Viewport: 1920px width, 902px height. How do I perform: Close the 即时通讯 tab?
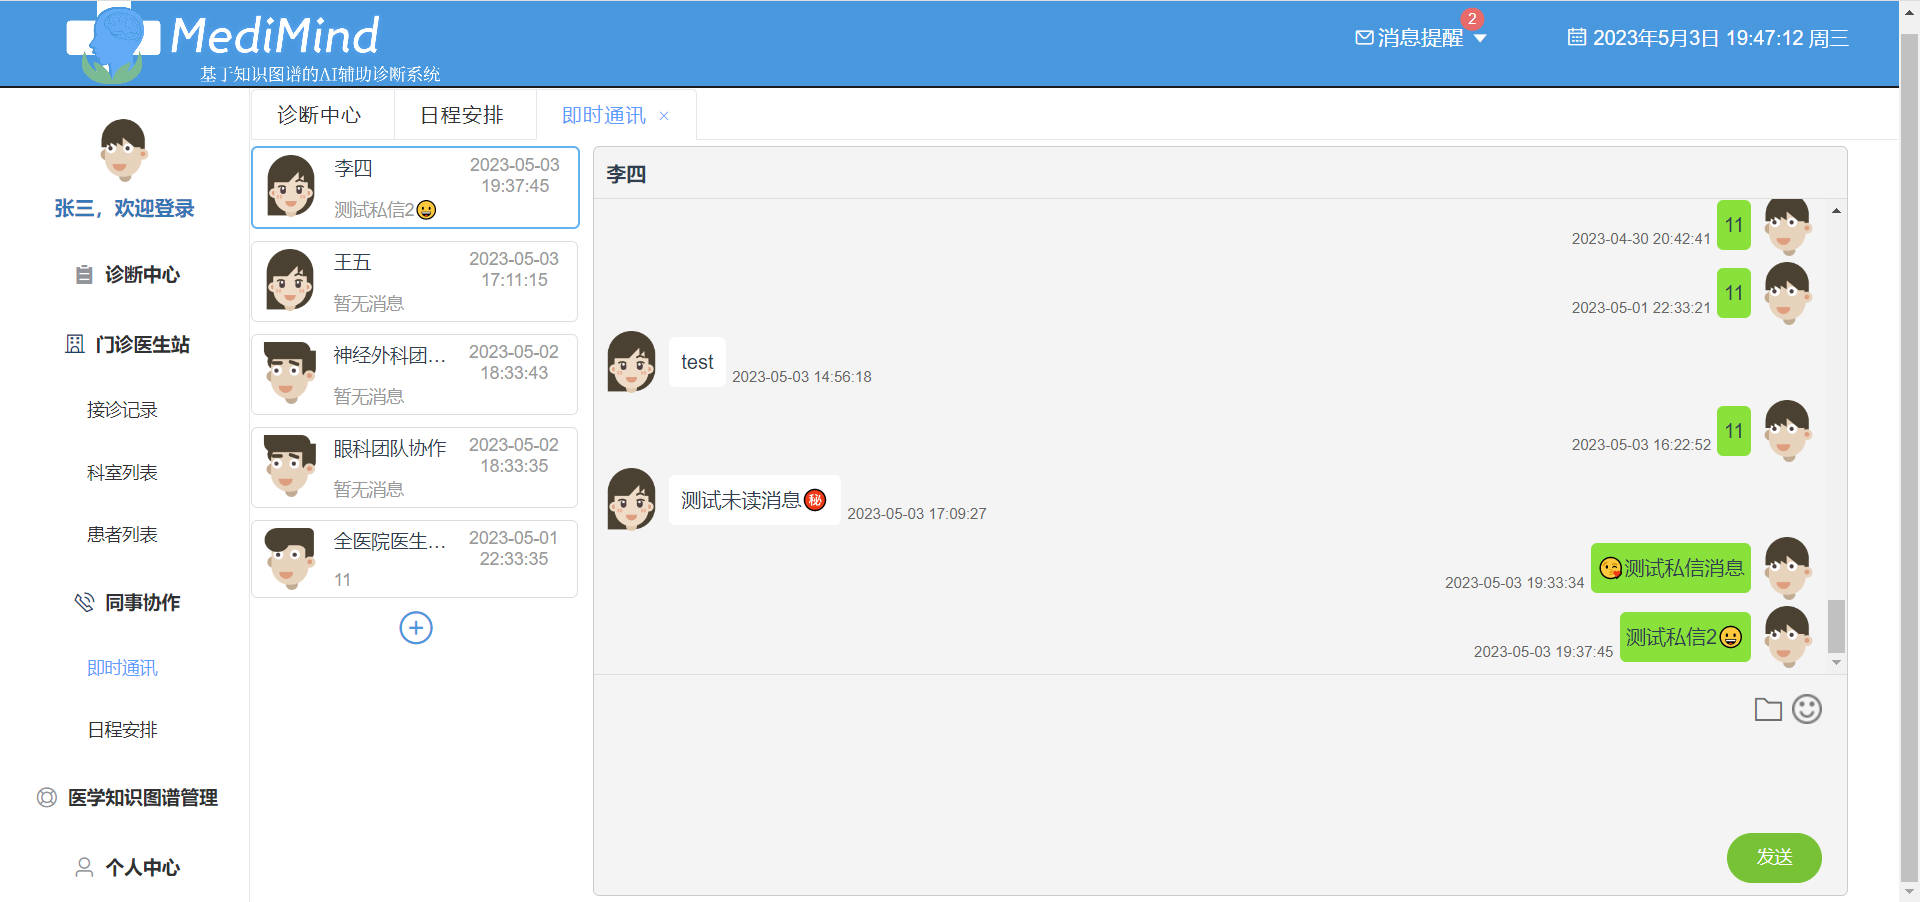point(663,116)
